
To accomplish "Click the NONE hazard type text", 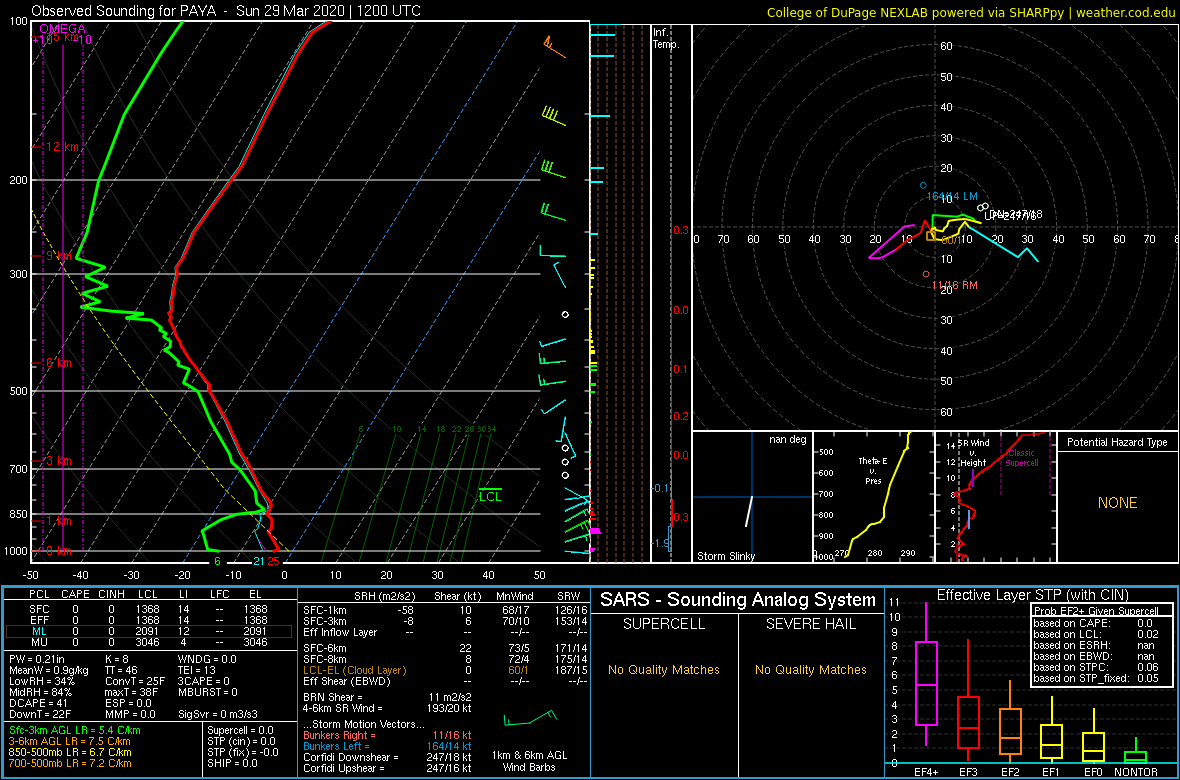I will 1117,503.
